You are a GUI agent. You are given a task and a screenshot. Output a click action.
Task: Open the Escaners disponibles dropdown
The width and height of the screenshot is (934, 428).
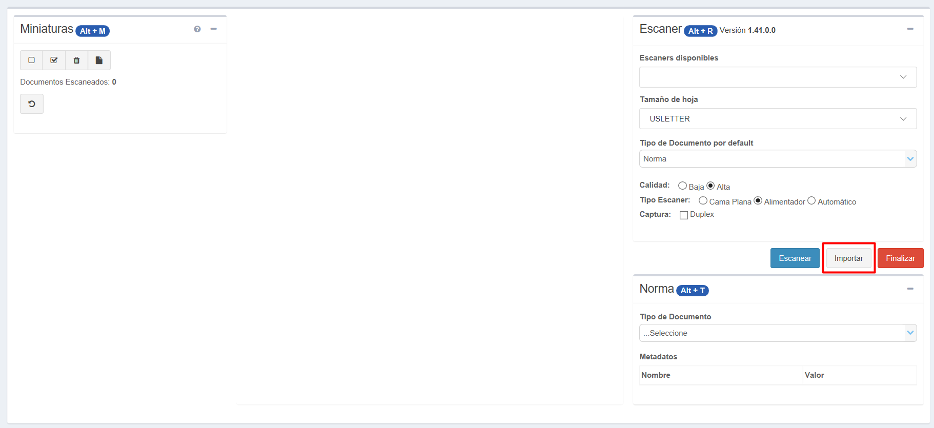(x=777, y=77)
